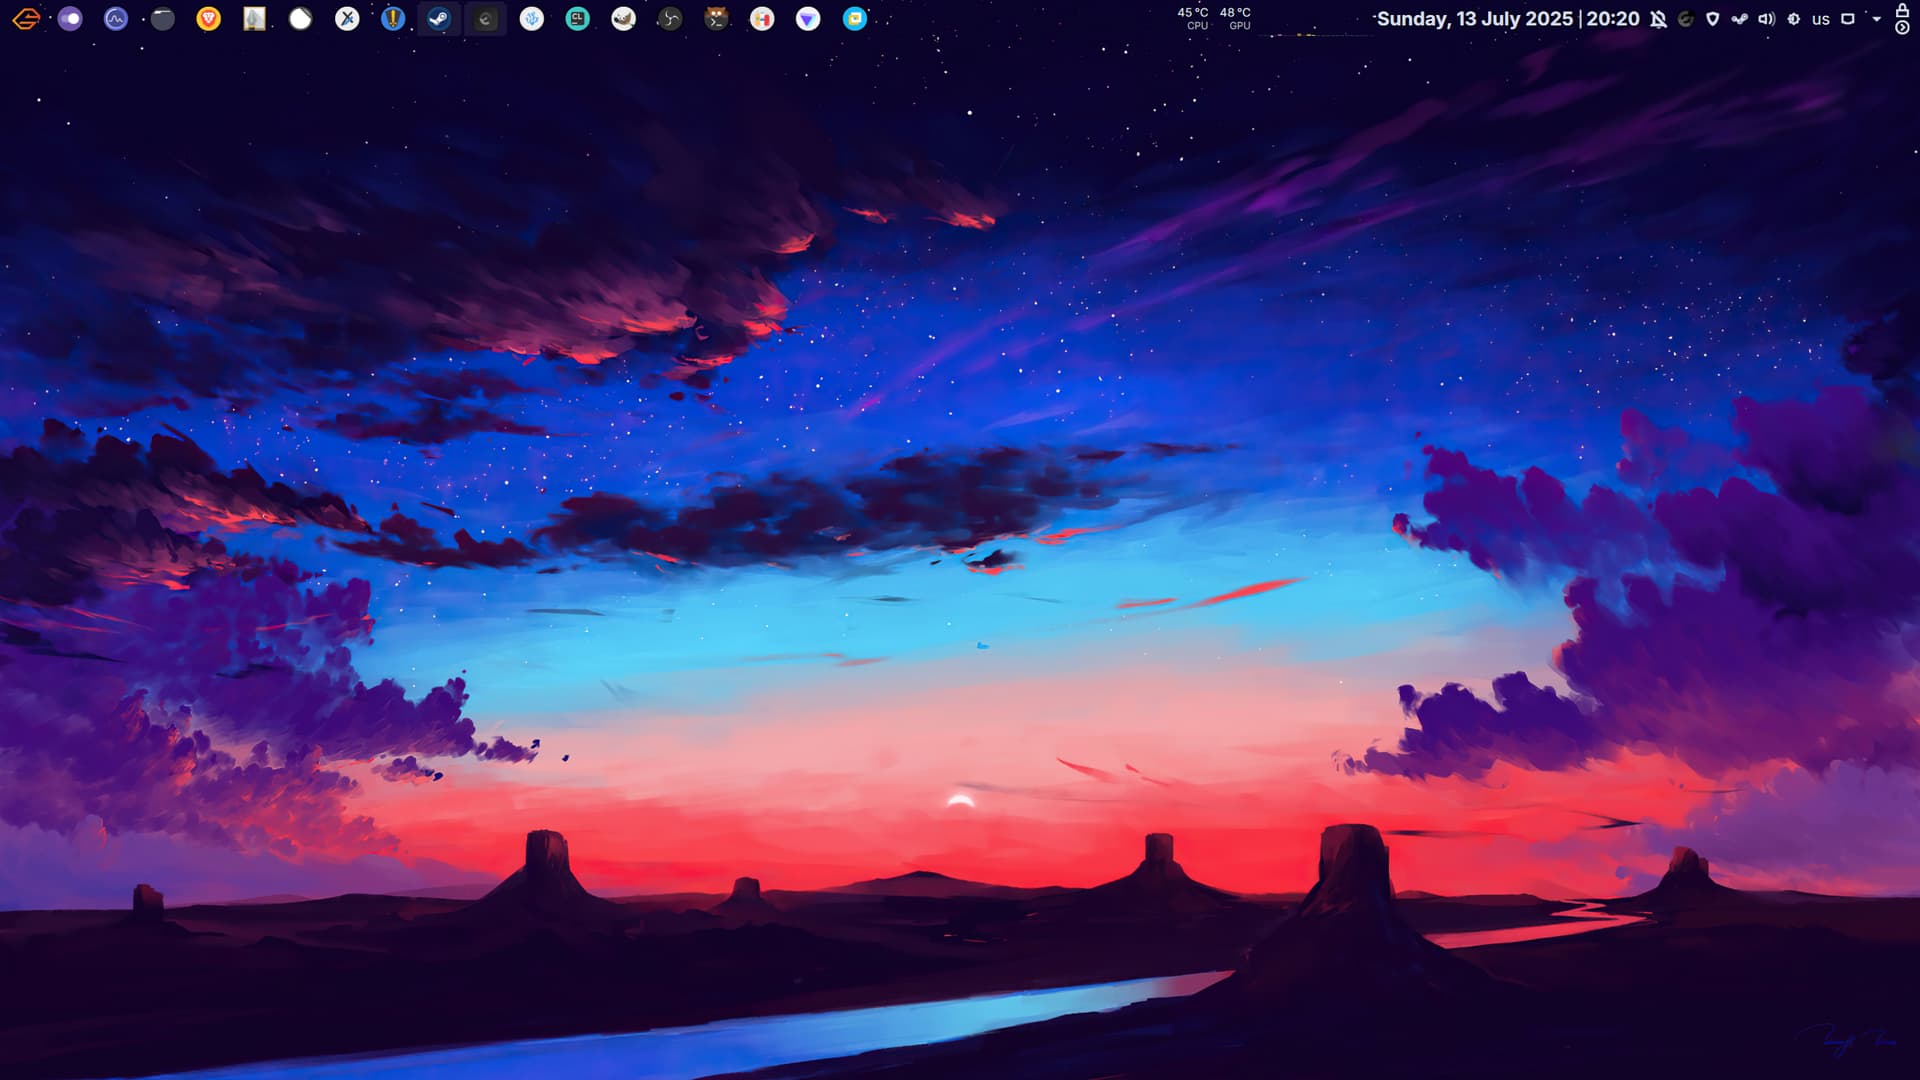Screen dimensions: 1920x1080
Task: Launch Steam from the panel
Action: tap(439, 19)
